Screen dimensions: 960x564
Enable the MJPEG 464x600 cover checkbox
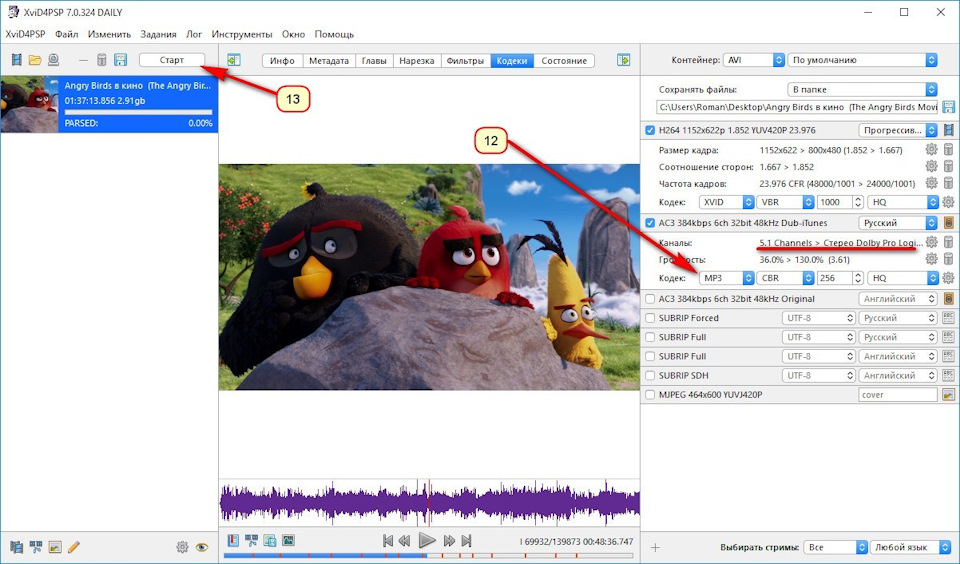coord(650,395)
